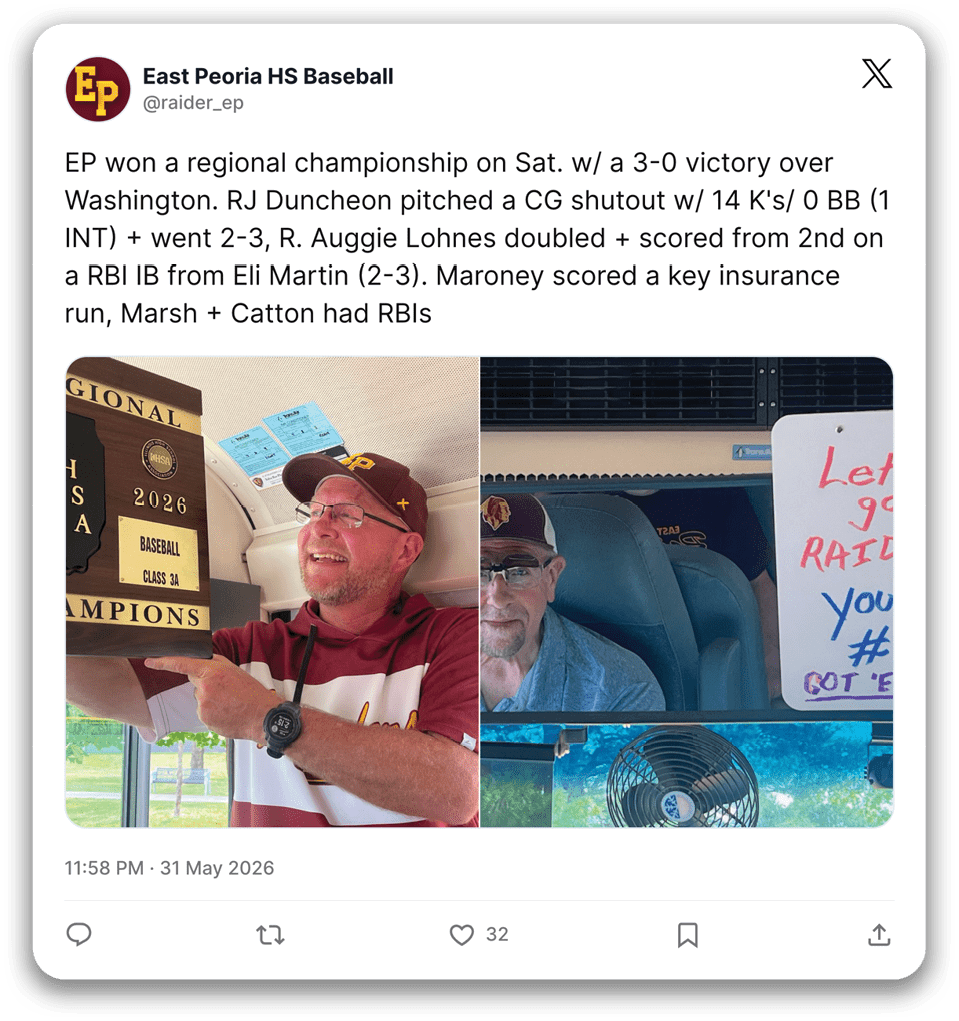Bookmark this East Peoria tweet
The image size is (959, 1021).
pyautogui.click(x=688, y=935)
